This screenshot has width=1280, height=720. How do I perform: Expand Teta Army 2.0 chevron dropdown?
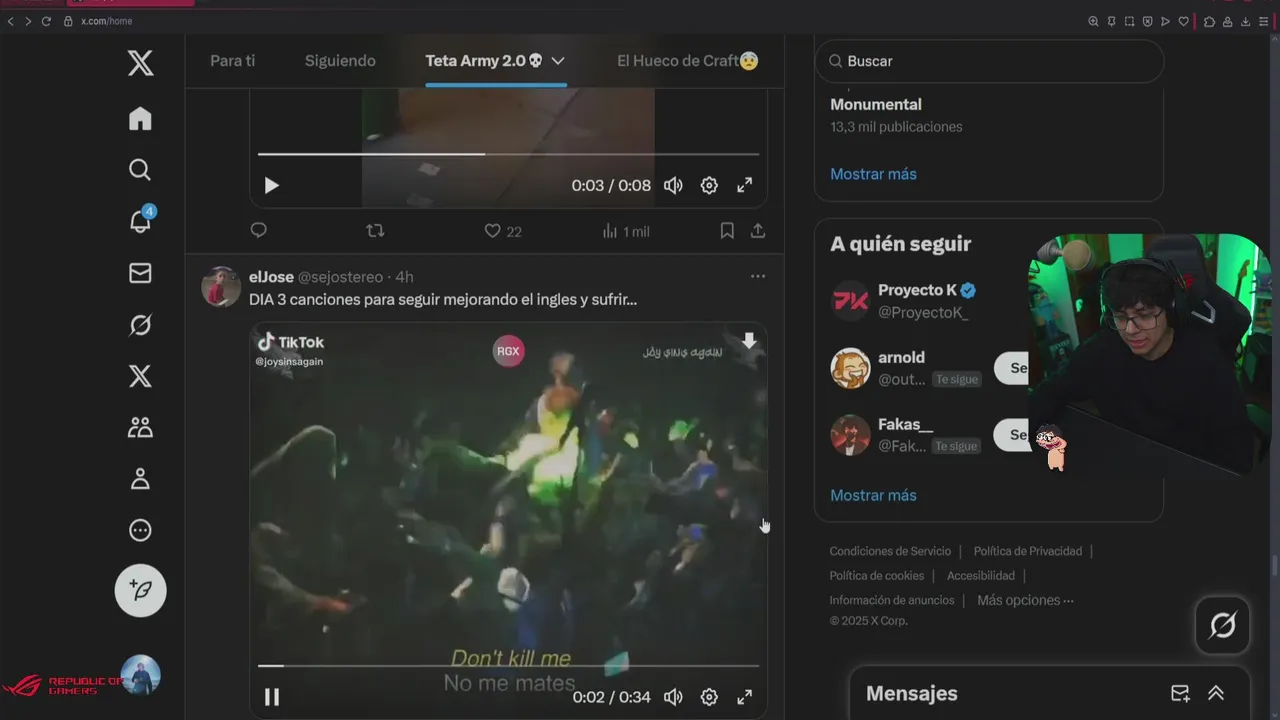(x=558, y=61)
